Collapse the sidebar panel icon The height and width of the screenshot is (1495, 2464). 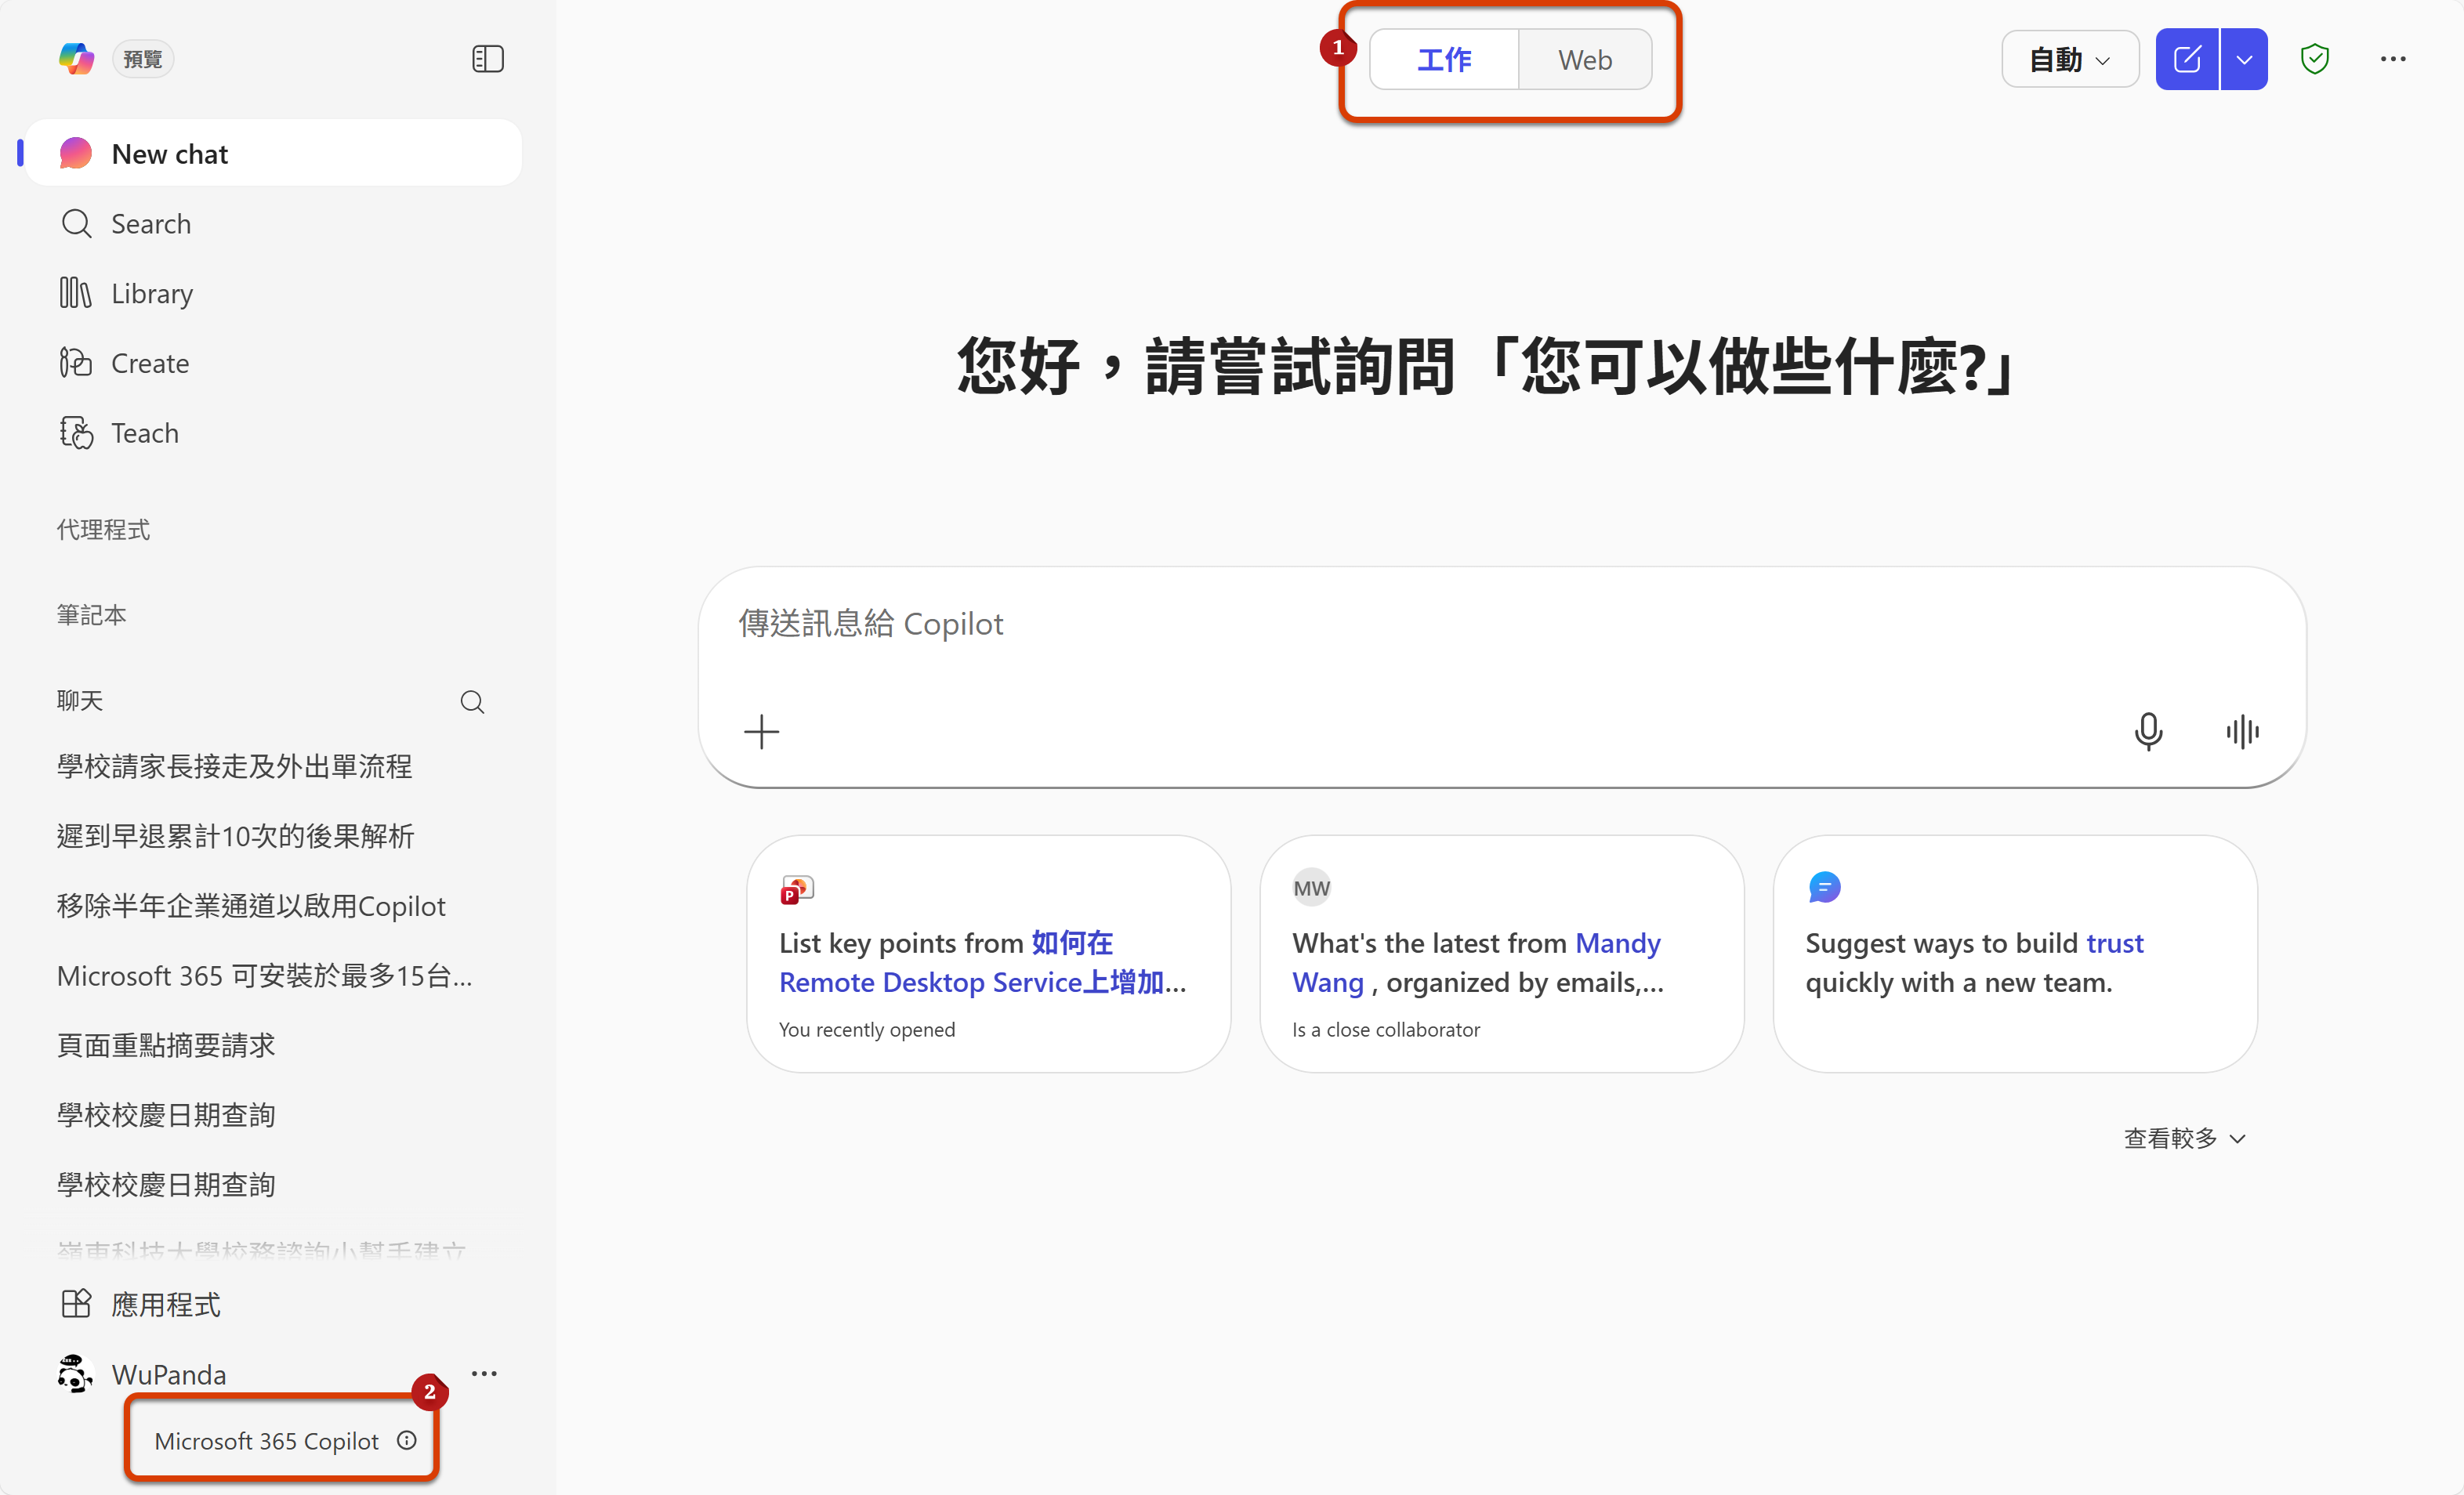point(487,59)
